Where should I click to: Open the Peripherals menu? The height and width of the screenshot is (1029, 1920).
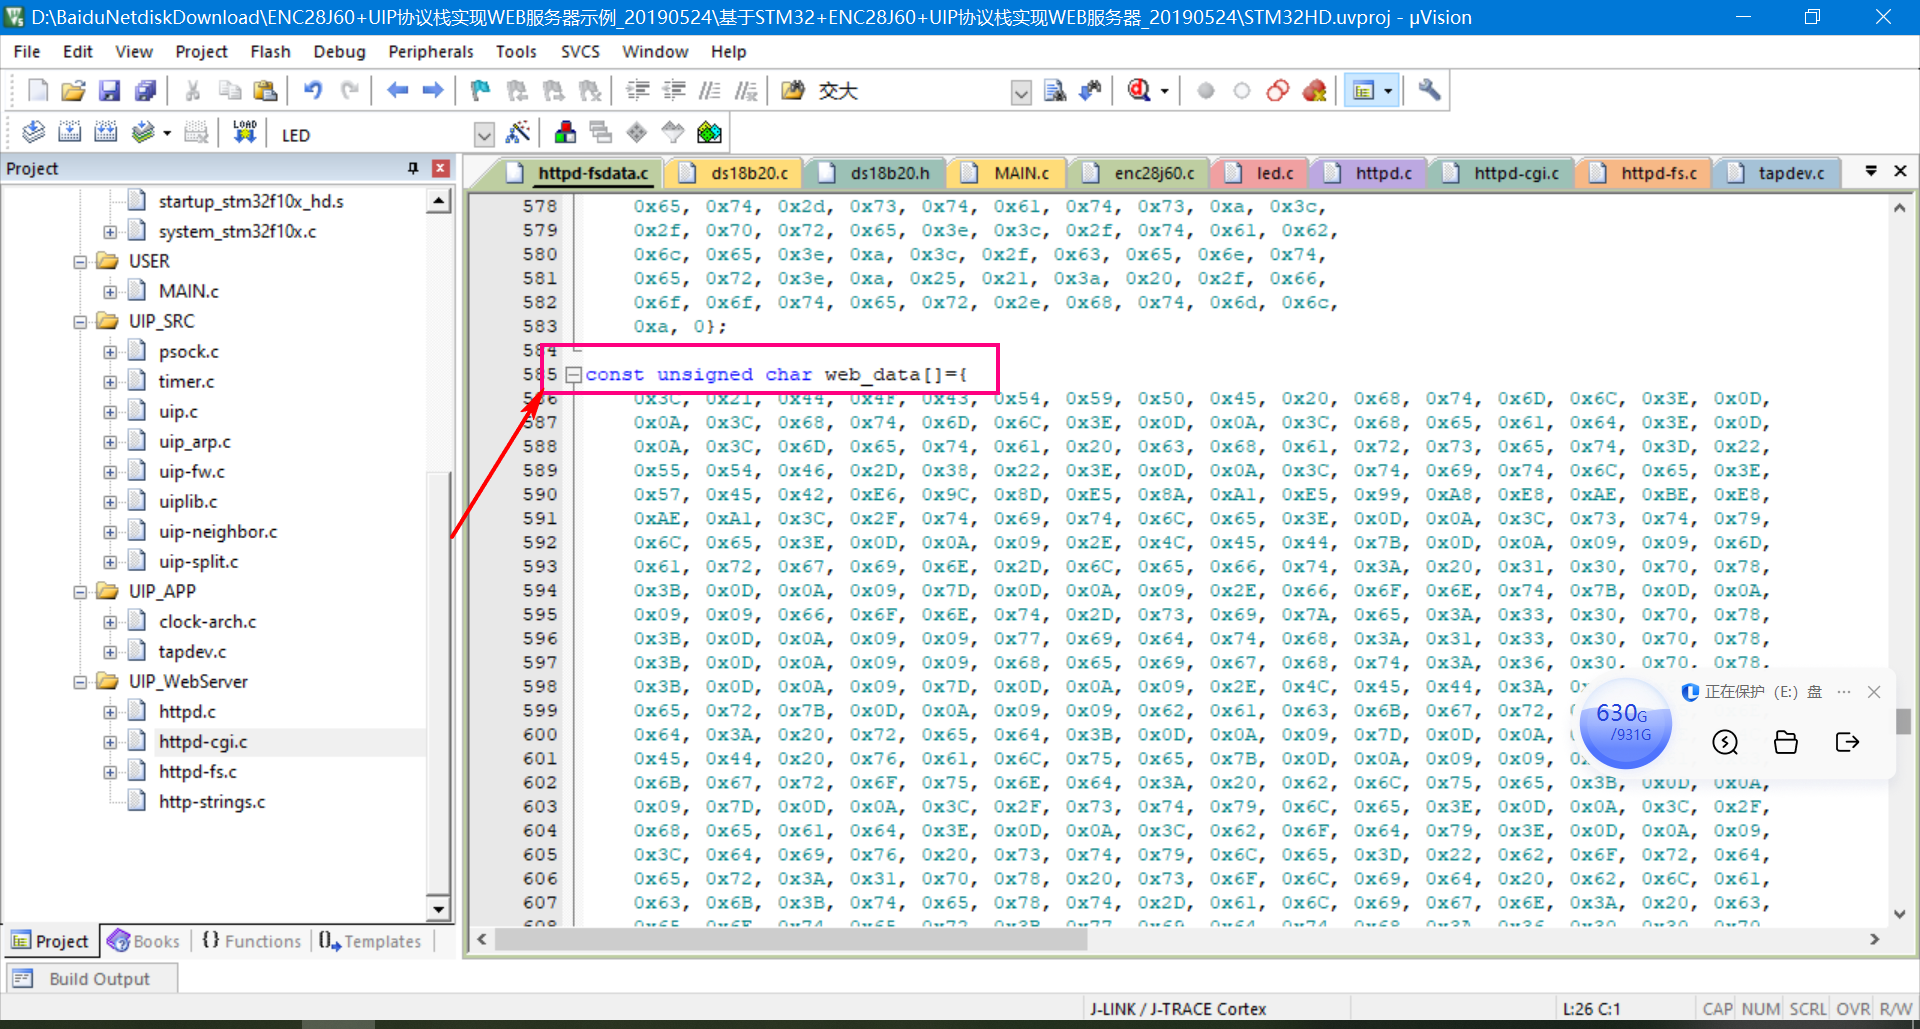pyautogui.click(x=430, y=51)
